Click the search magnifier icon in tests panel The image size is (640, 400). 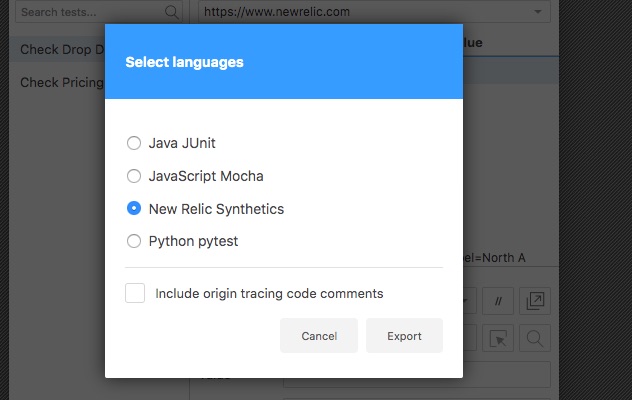click(171, 12)
